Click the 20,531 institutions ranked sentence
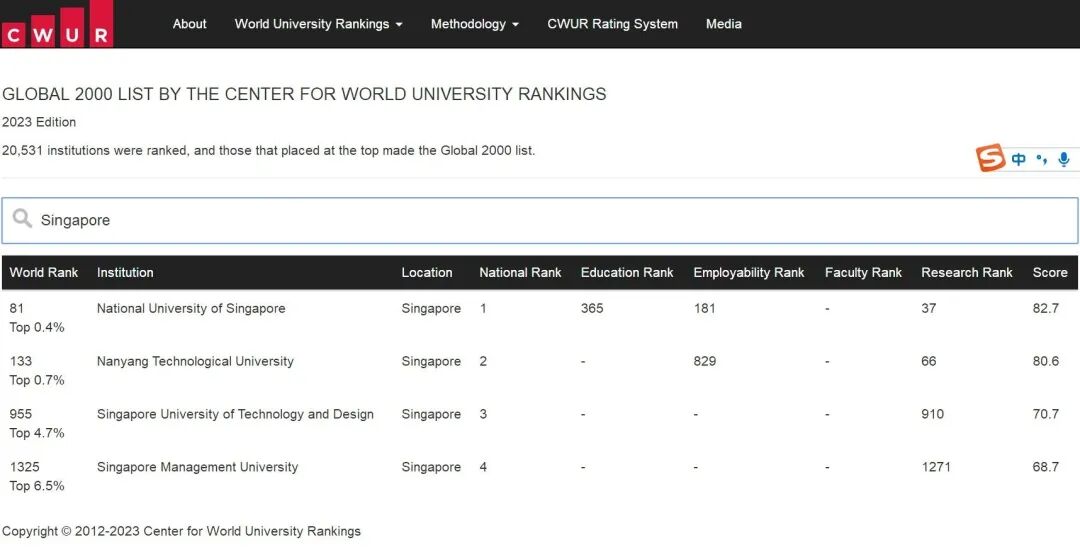Image resolution: width=1080 pixels, height=557 pixels. pos(268,150)
